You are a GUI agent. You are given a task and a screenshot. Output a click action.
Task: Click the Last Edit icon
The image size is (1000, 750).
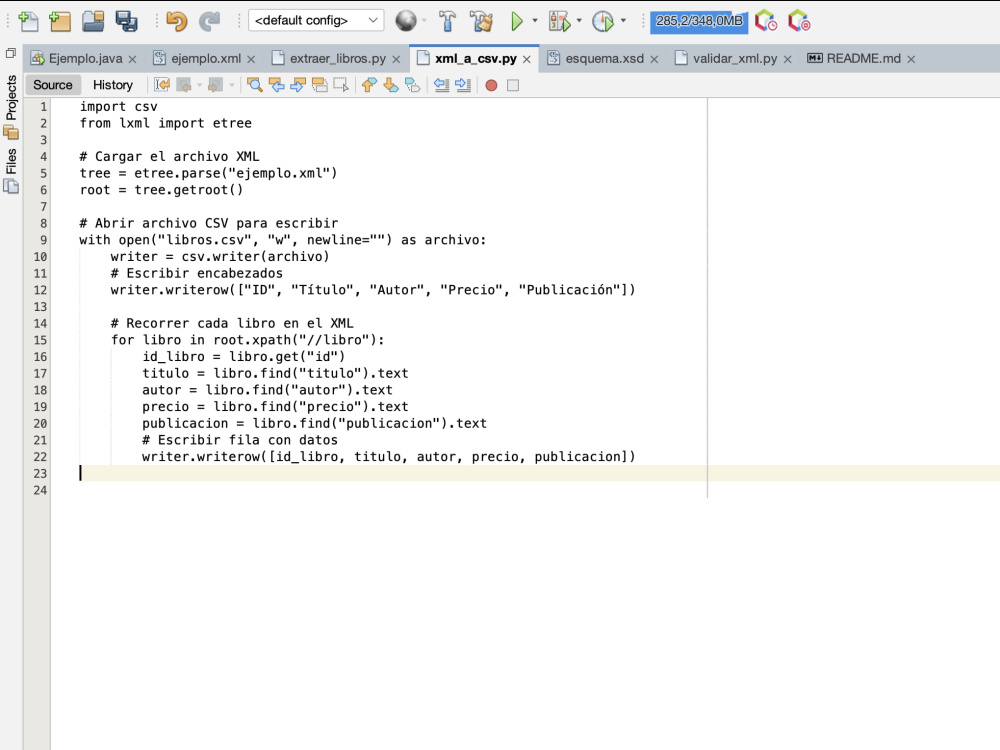[162, 85]
